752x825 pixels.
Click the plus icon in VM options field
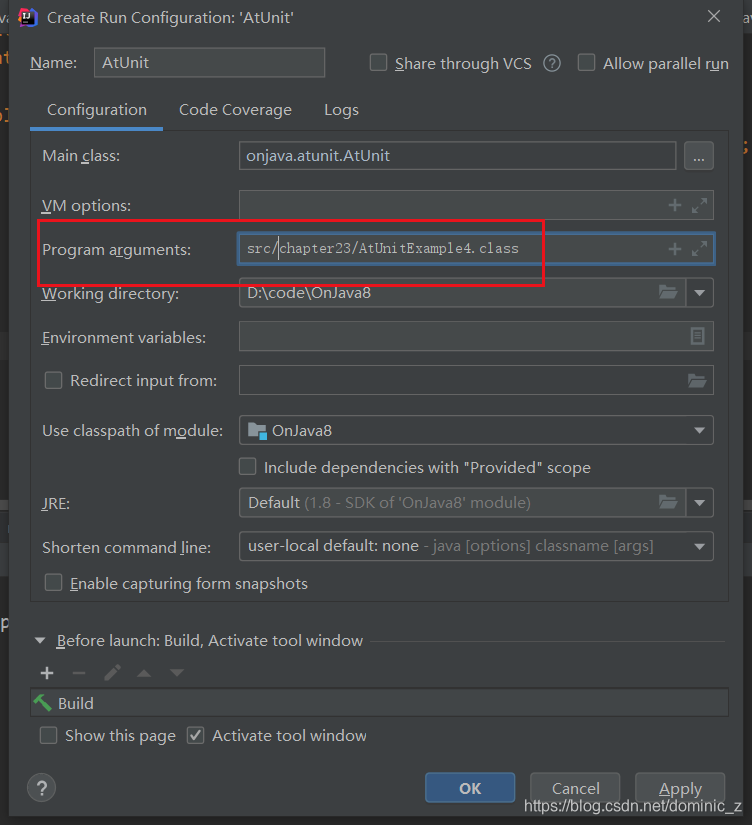tap(675, 205)
